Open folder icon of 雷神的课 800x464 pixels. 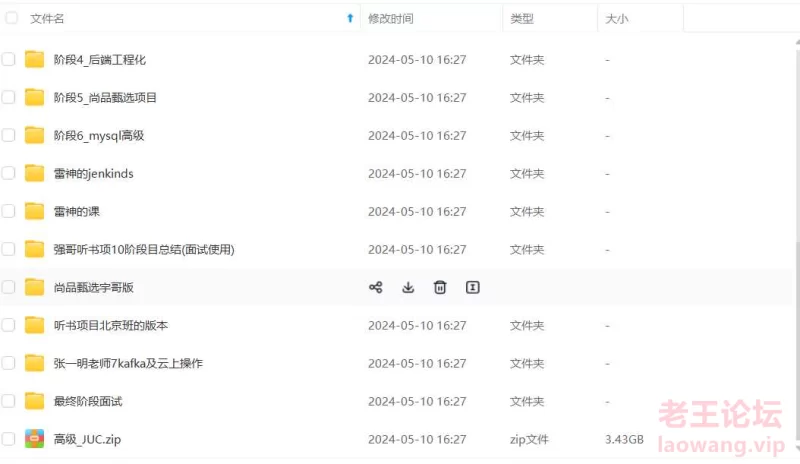point(34,211)
